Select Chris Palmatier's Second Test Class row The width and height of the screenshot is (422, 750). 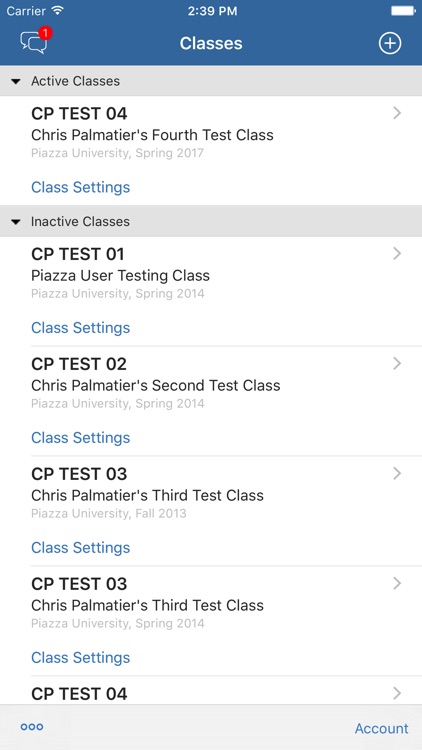211,383
